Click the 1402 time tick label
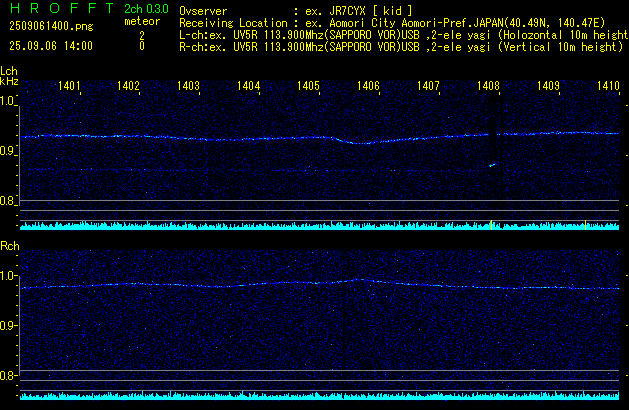This screenshot has height=410, width=629. coord(128,86)
